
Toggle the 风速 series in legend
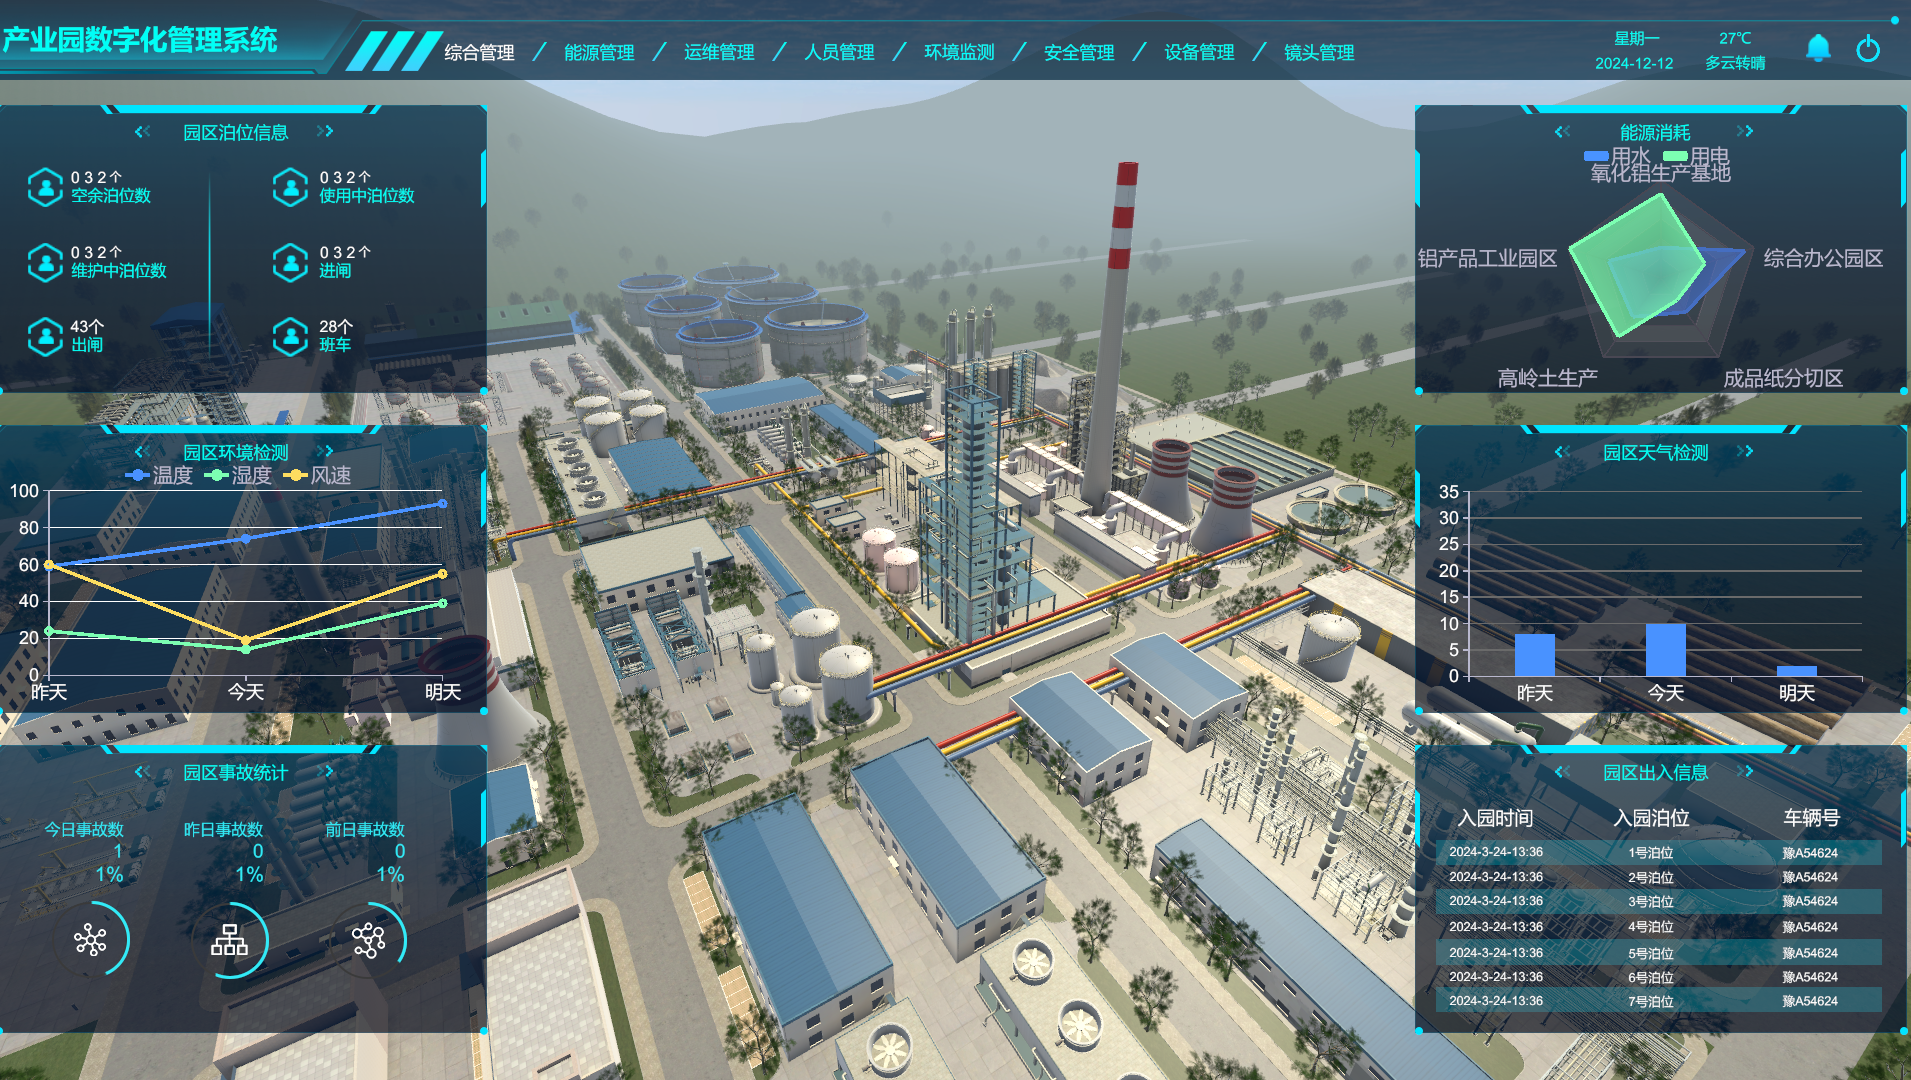point(318,475)
